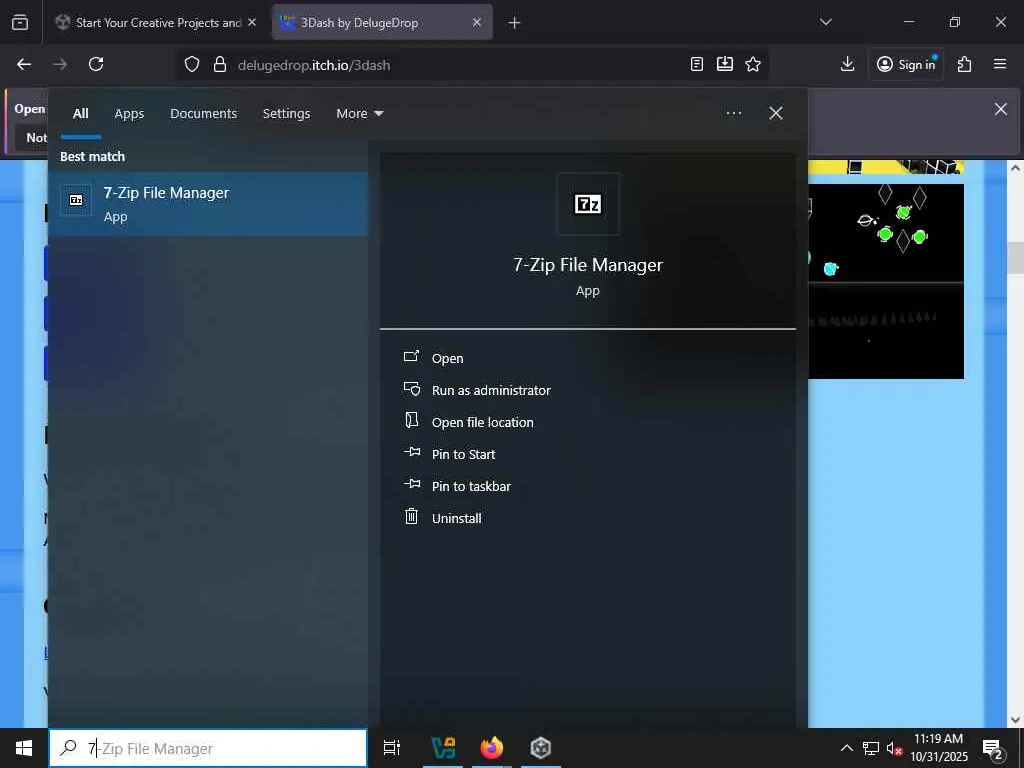This screenshot has width=1024, height=768.
Task: Close the 3Dash by DelugeDrop tab
Action: [477, 22]
